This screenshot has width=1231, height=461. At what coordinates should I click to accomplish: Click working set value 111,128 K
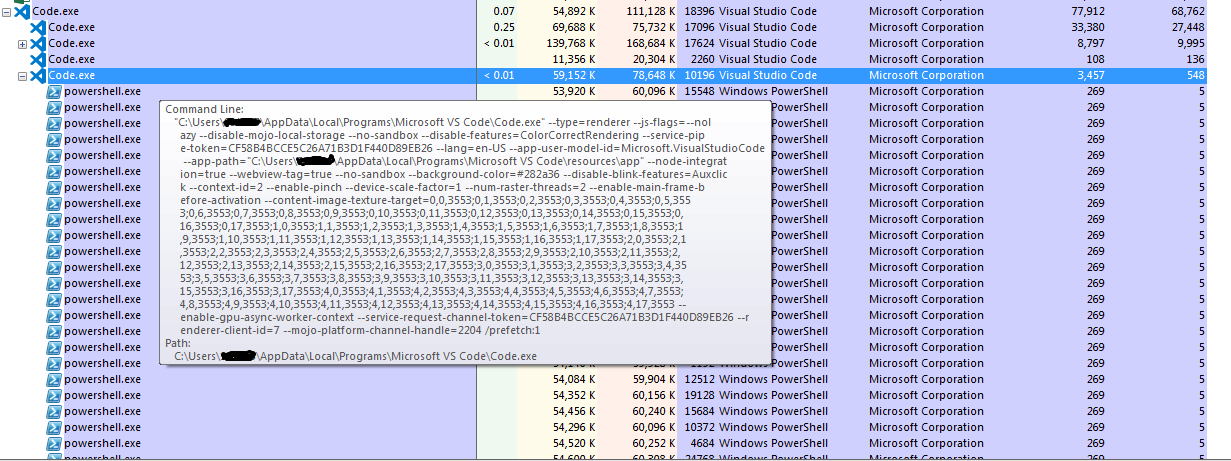650,11
